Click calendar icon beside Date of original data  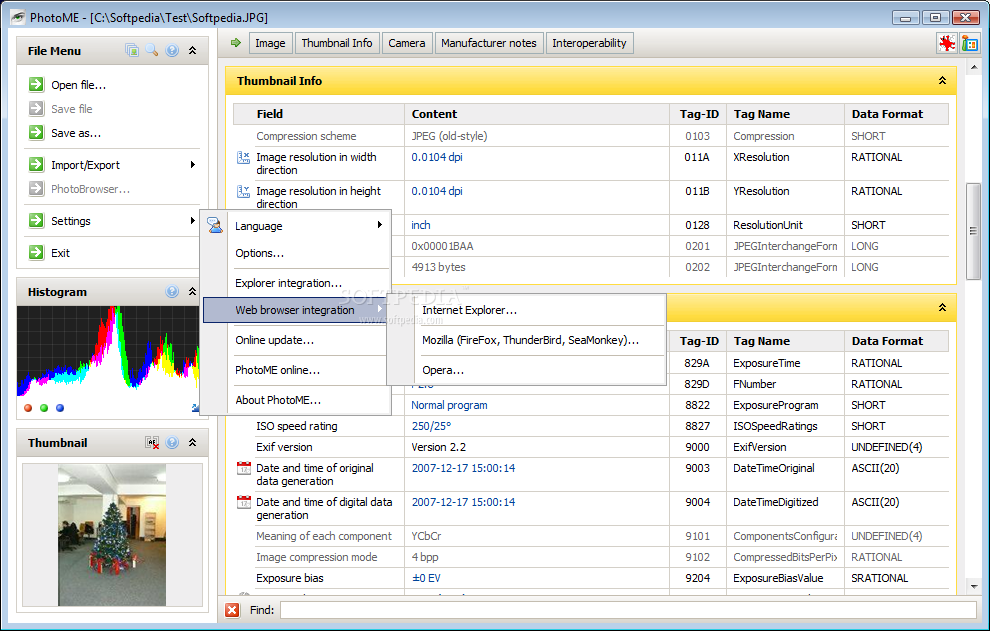(x=244, y=468)
